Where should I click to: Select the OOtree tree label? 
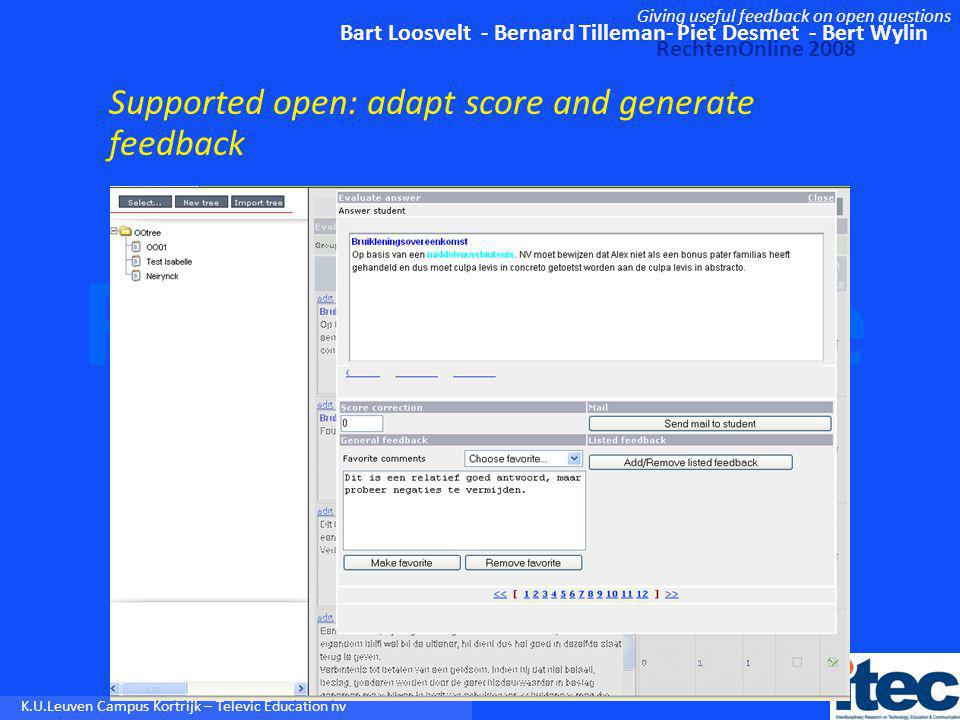(x=148, y=233)
